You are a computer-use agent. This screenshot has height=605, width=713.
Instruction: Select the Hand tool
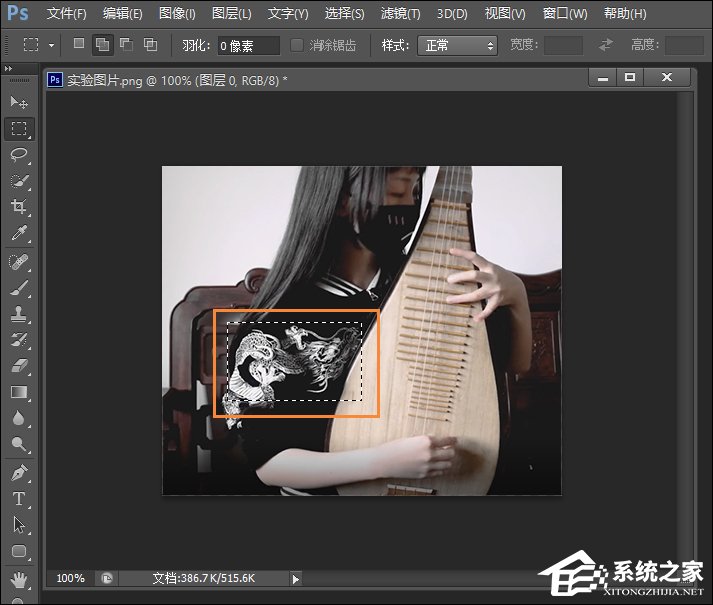click(19, 579)
